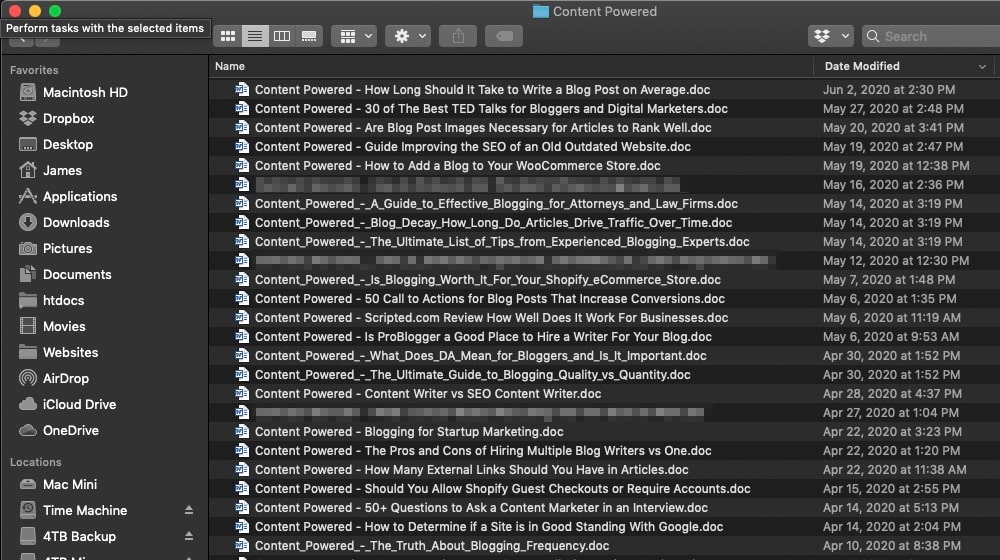Viewport: 1000px width, 560px height.
Task: Click the Share toolbar button
Action: pyautogui.click(x=458, y=36)
